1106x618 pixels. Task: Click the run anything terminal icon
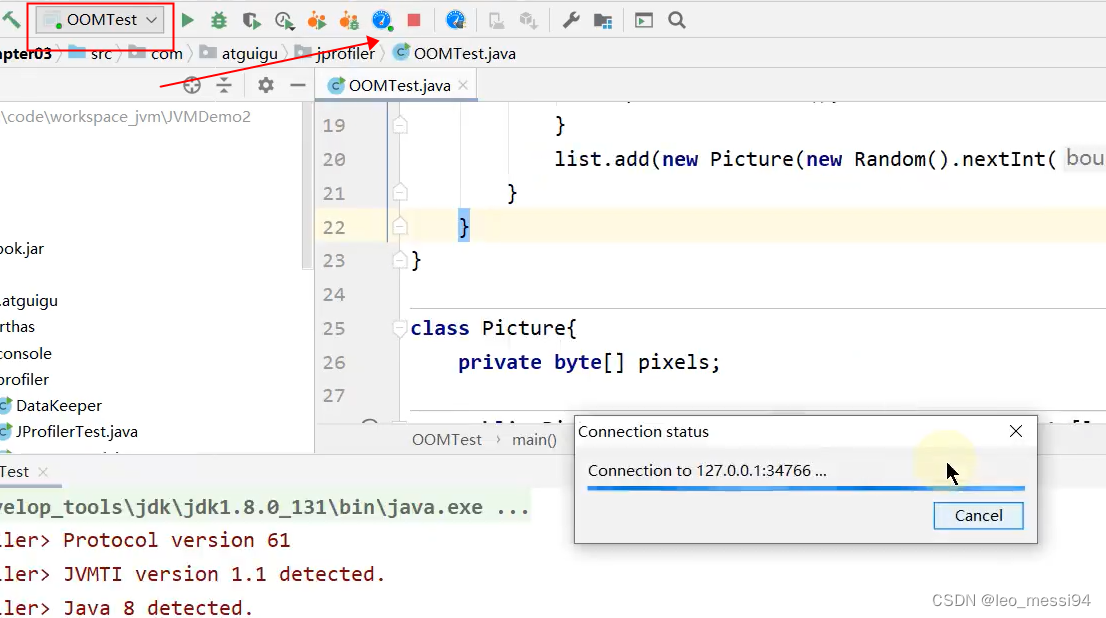(644, 20)
